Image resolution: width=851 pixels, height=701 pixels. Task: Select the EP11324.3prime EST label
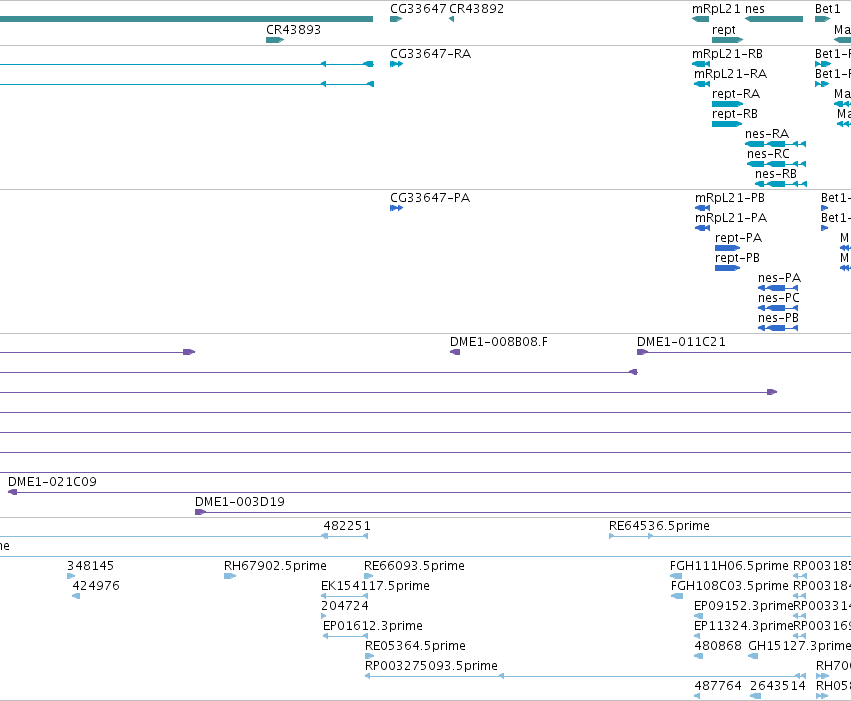[x=744, y=627]
